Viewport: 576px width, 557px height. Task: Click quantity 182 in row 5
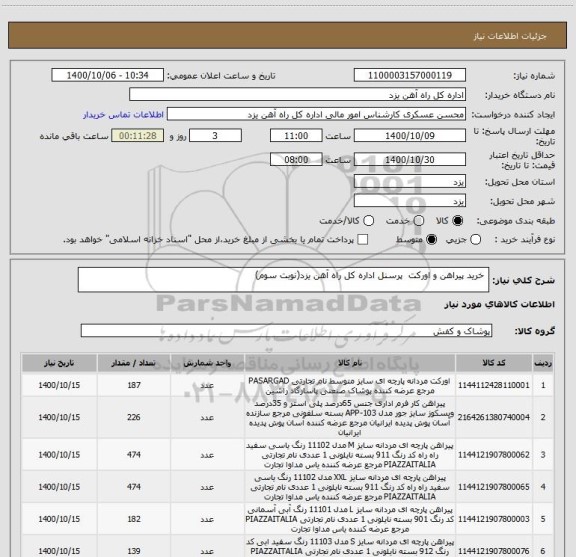pyautogui.click(x=134, y=519)
